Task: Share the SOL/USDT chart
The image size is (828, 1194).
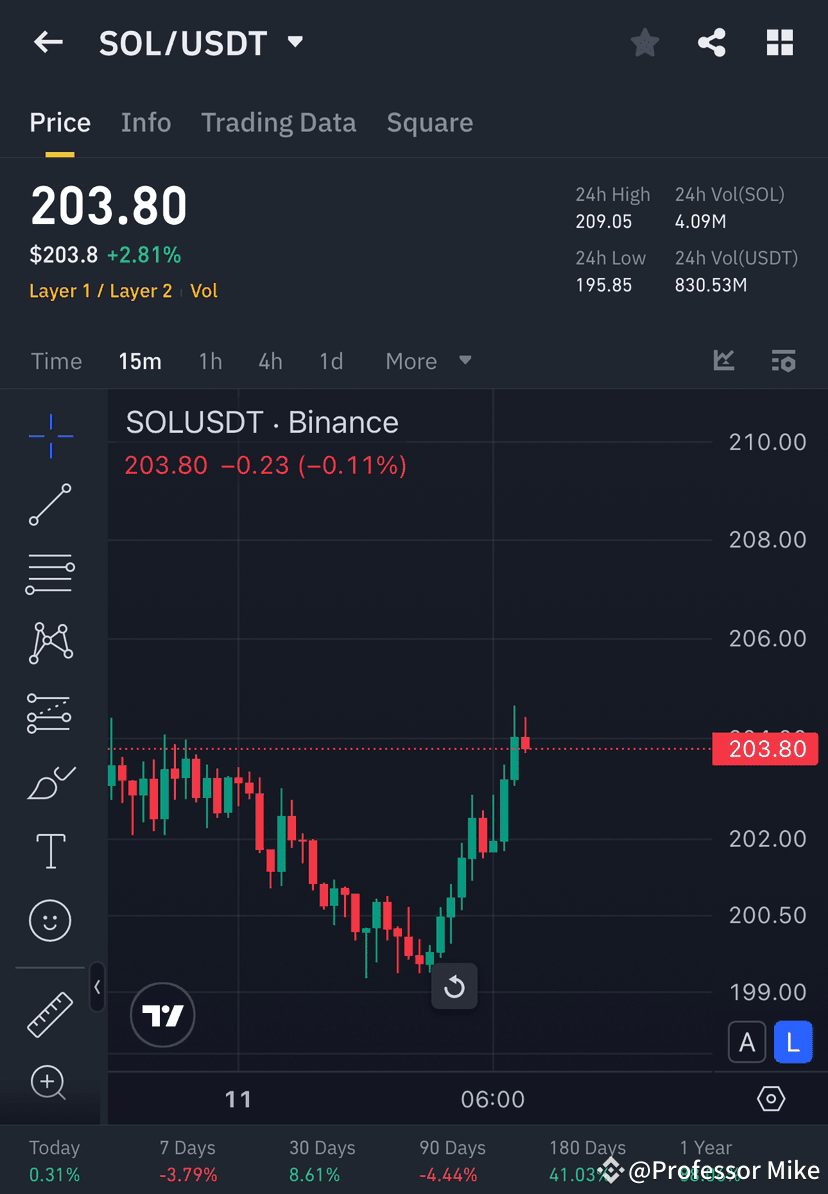Action: (x=712, y=42)
